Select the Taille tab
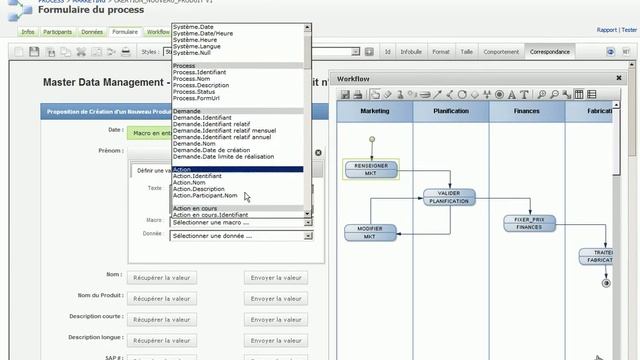The image size is (640, 360). coord(467,52)
